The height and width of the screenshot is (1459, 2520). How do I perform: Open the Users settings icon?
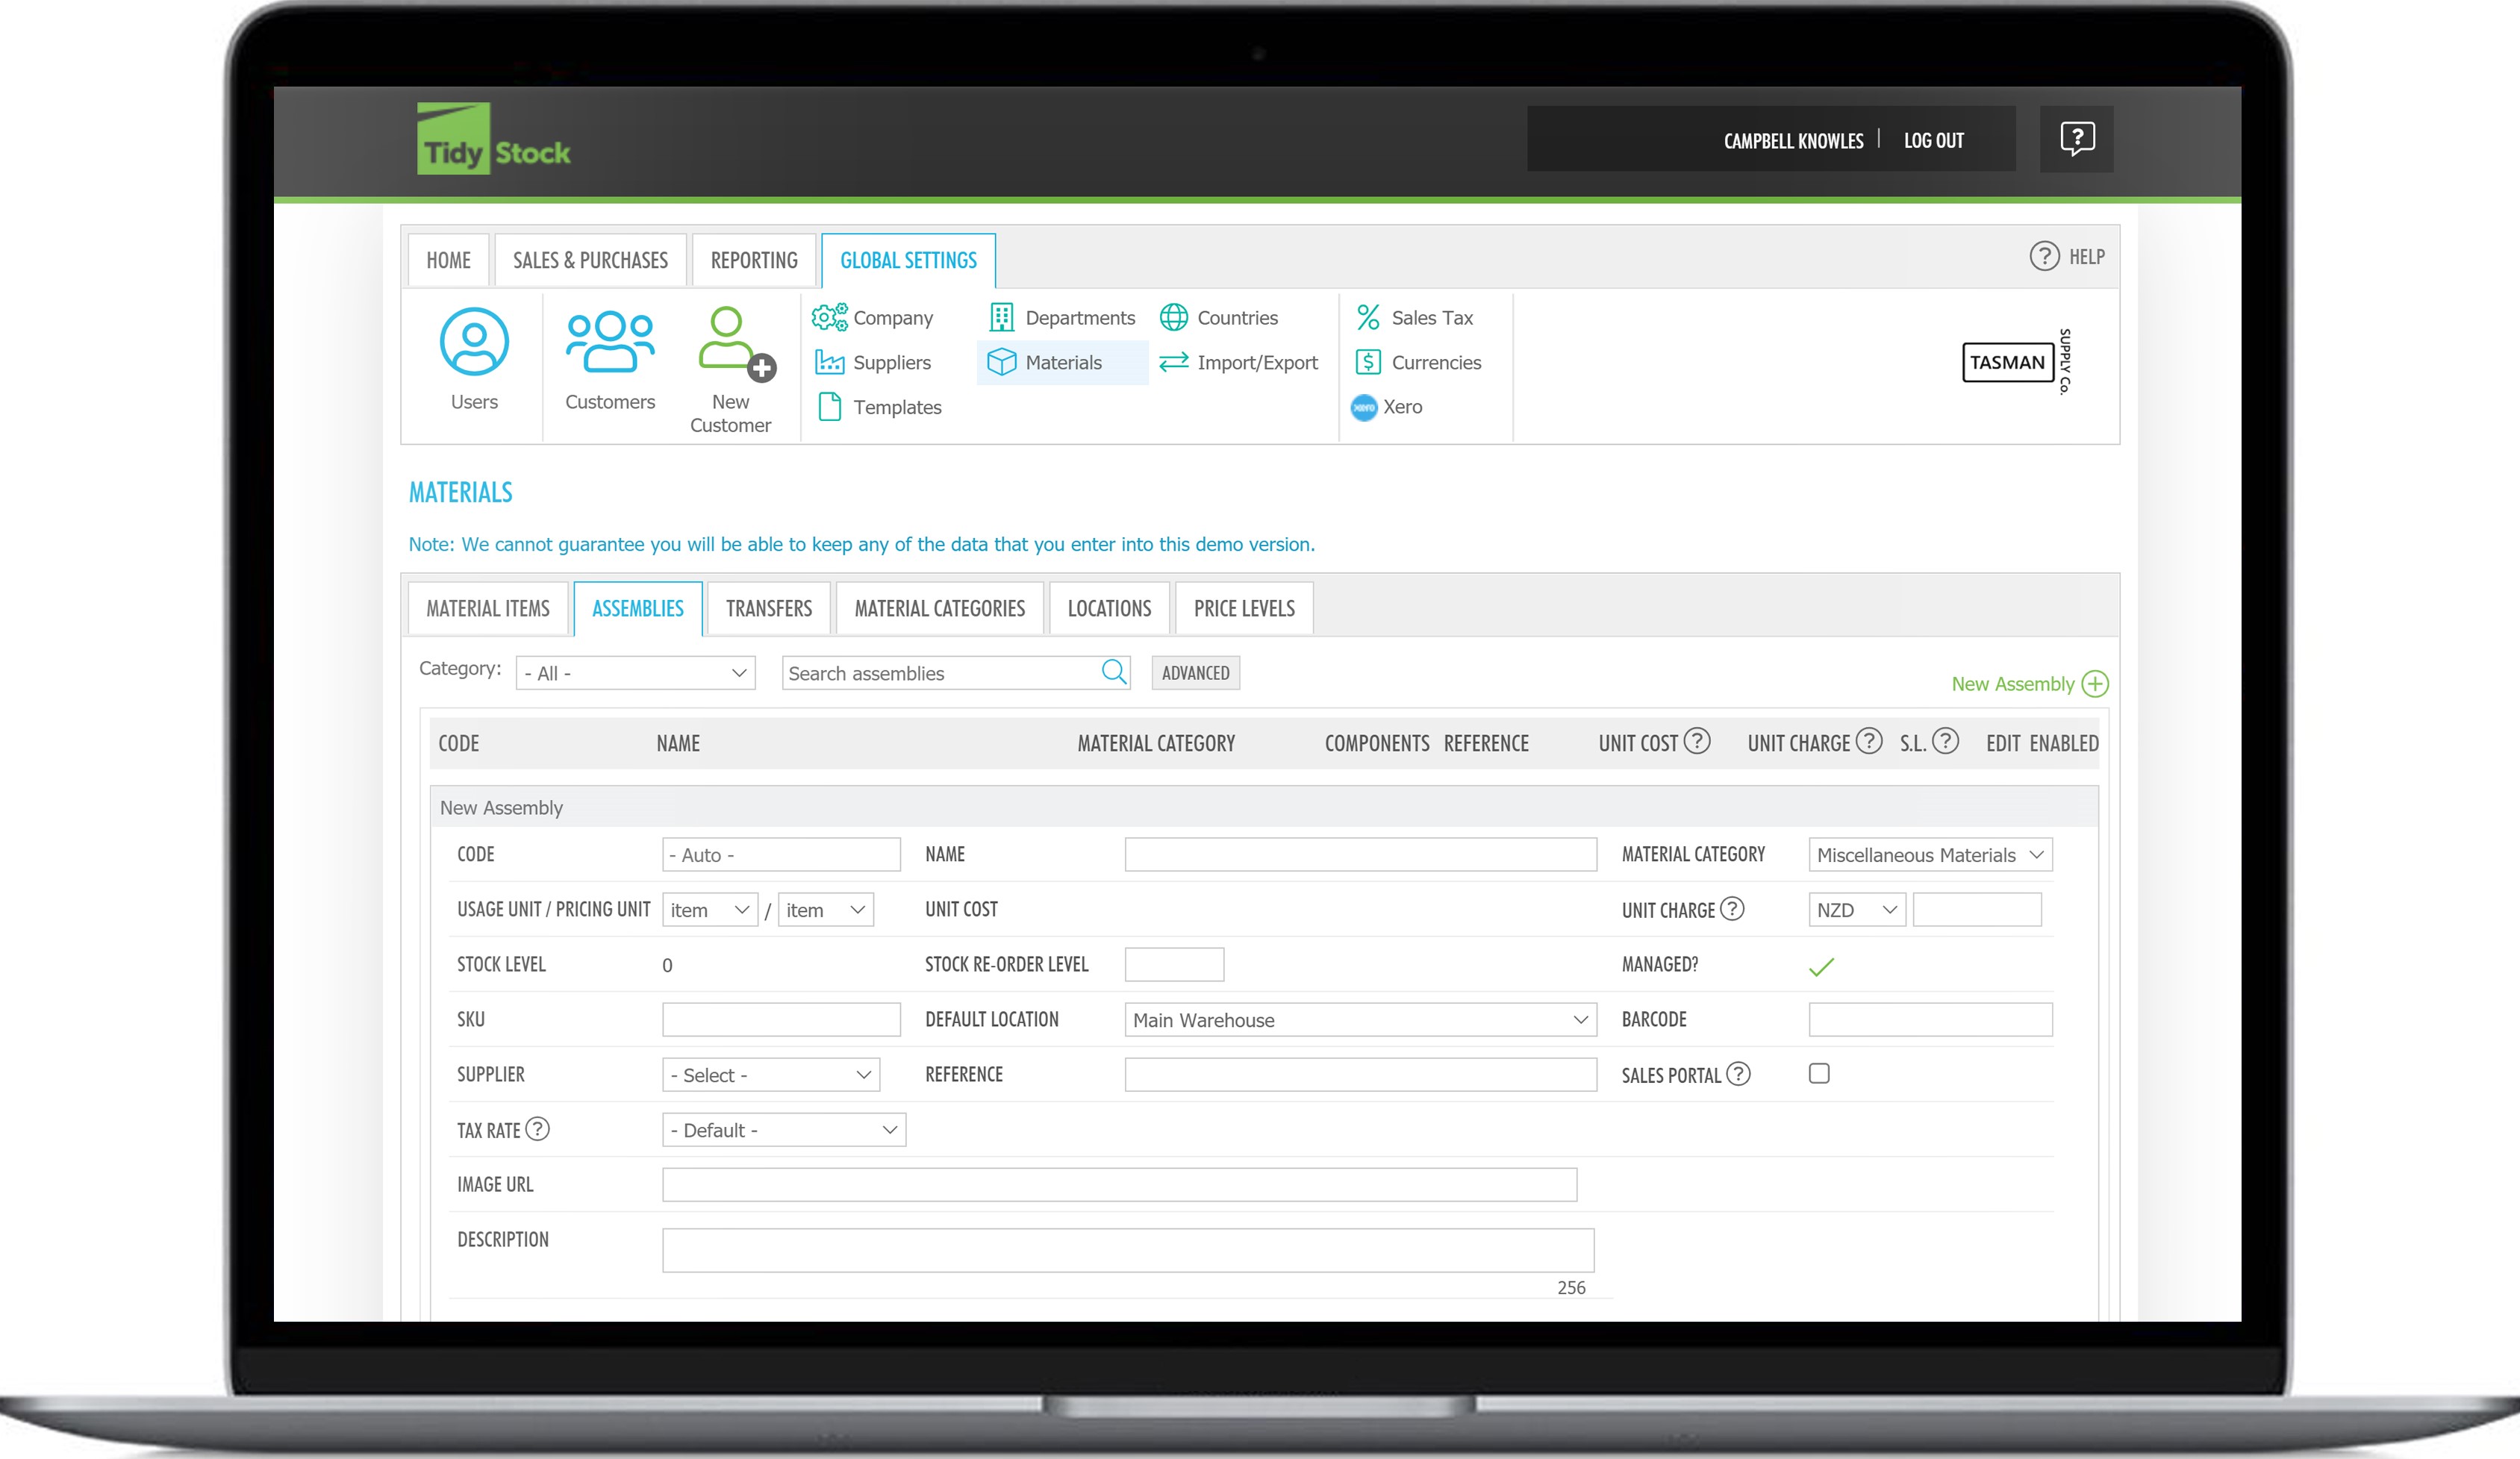[472, 342]
